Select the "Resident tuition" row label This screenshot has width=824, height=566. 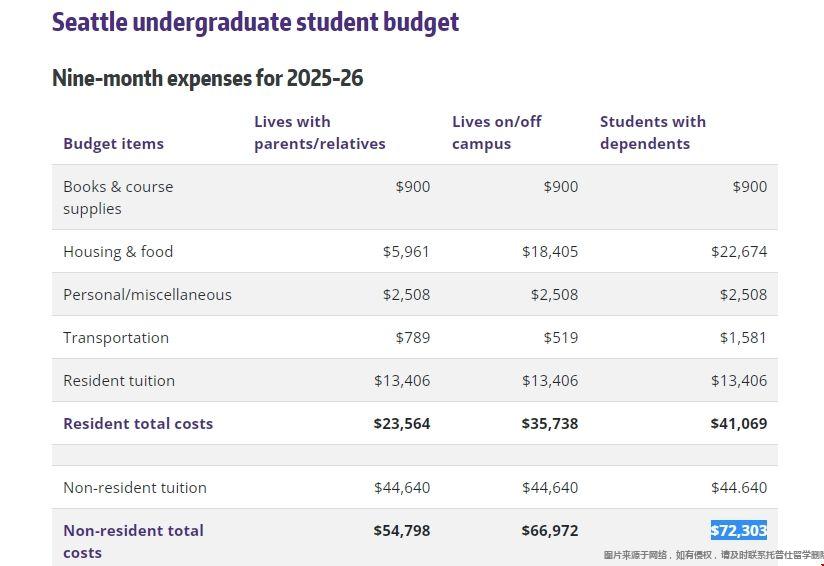coord(119,380)
